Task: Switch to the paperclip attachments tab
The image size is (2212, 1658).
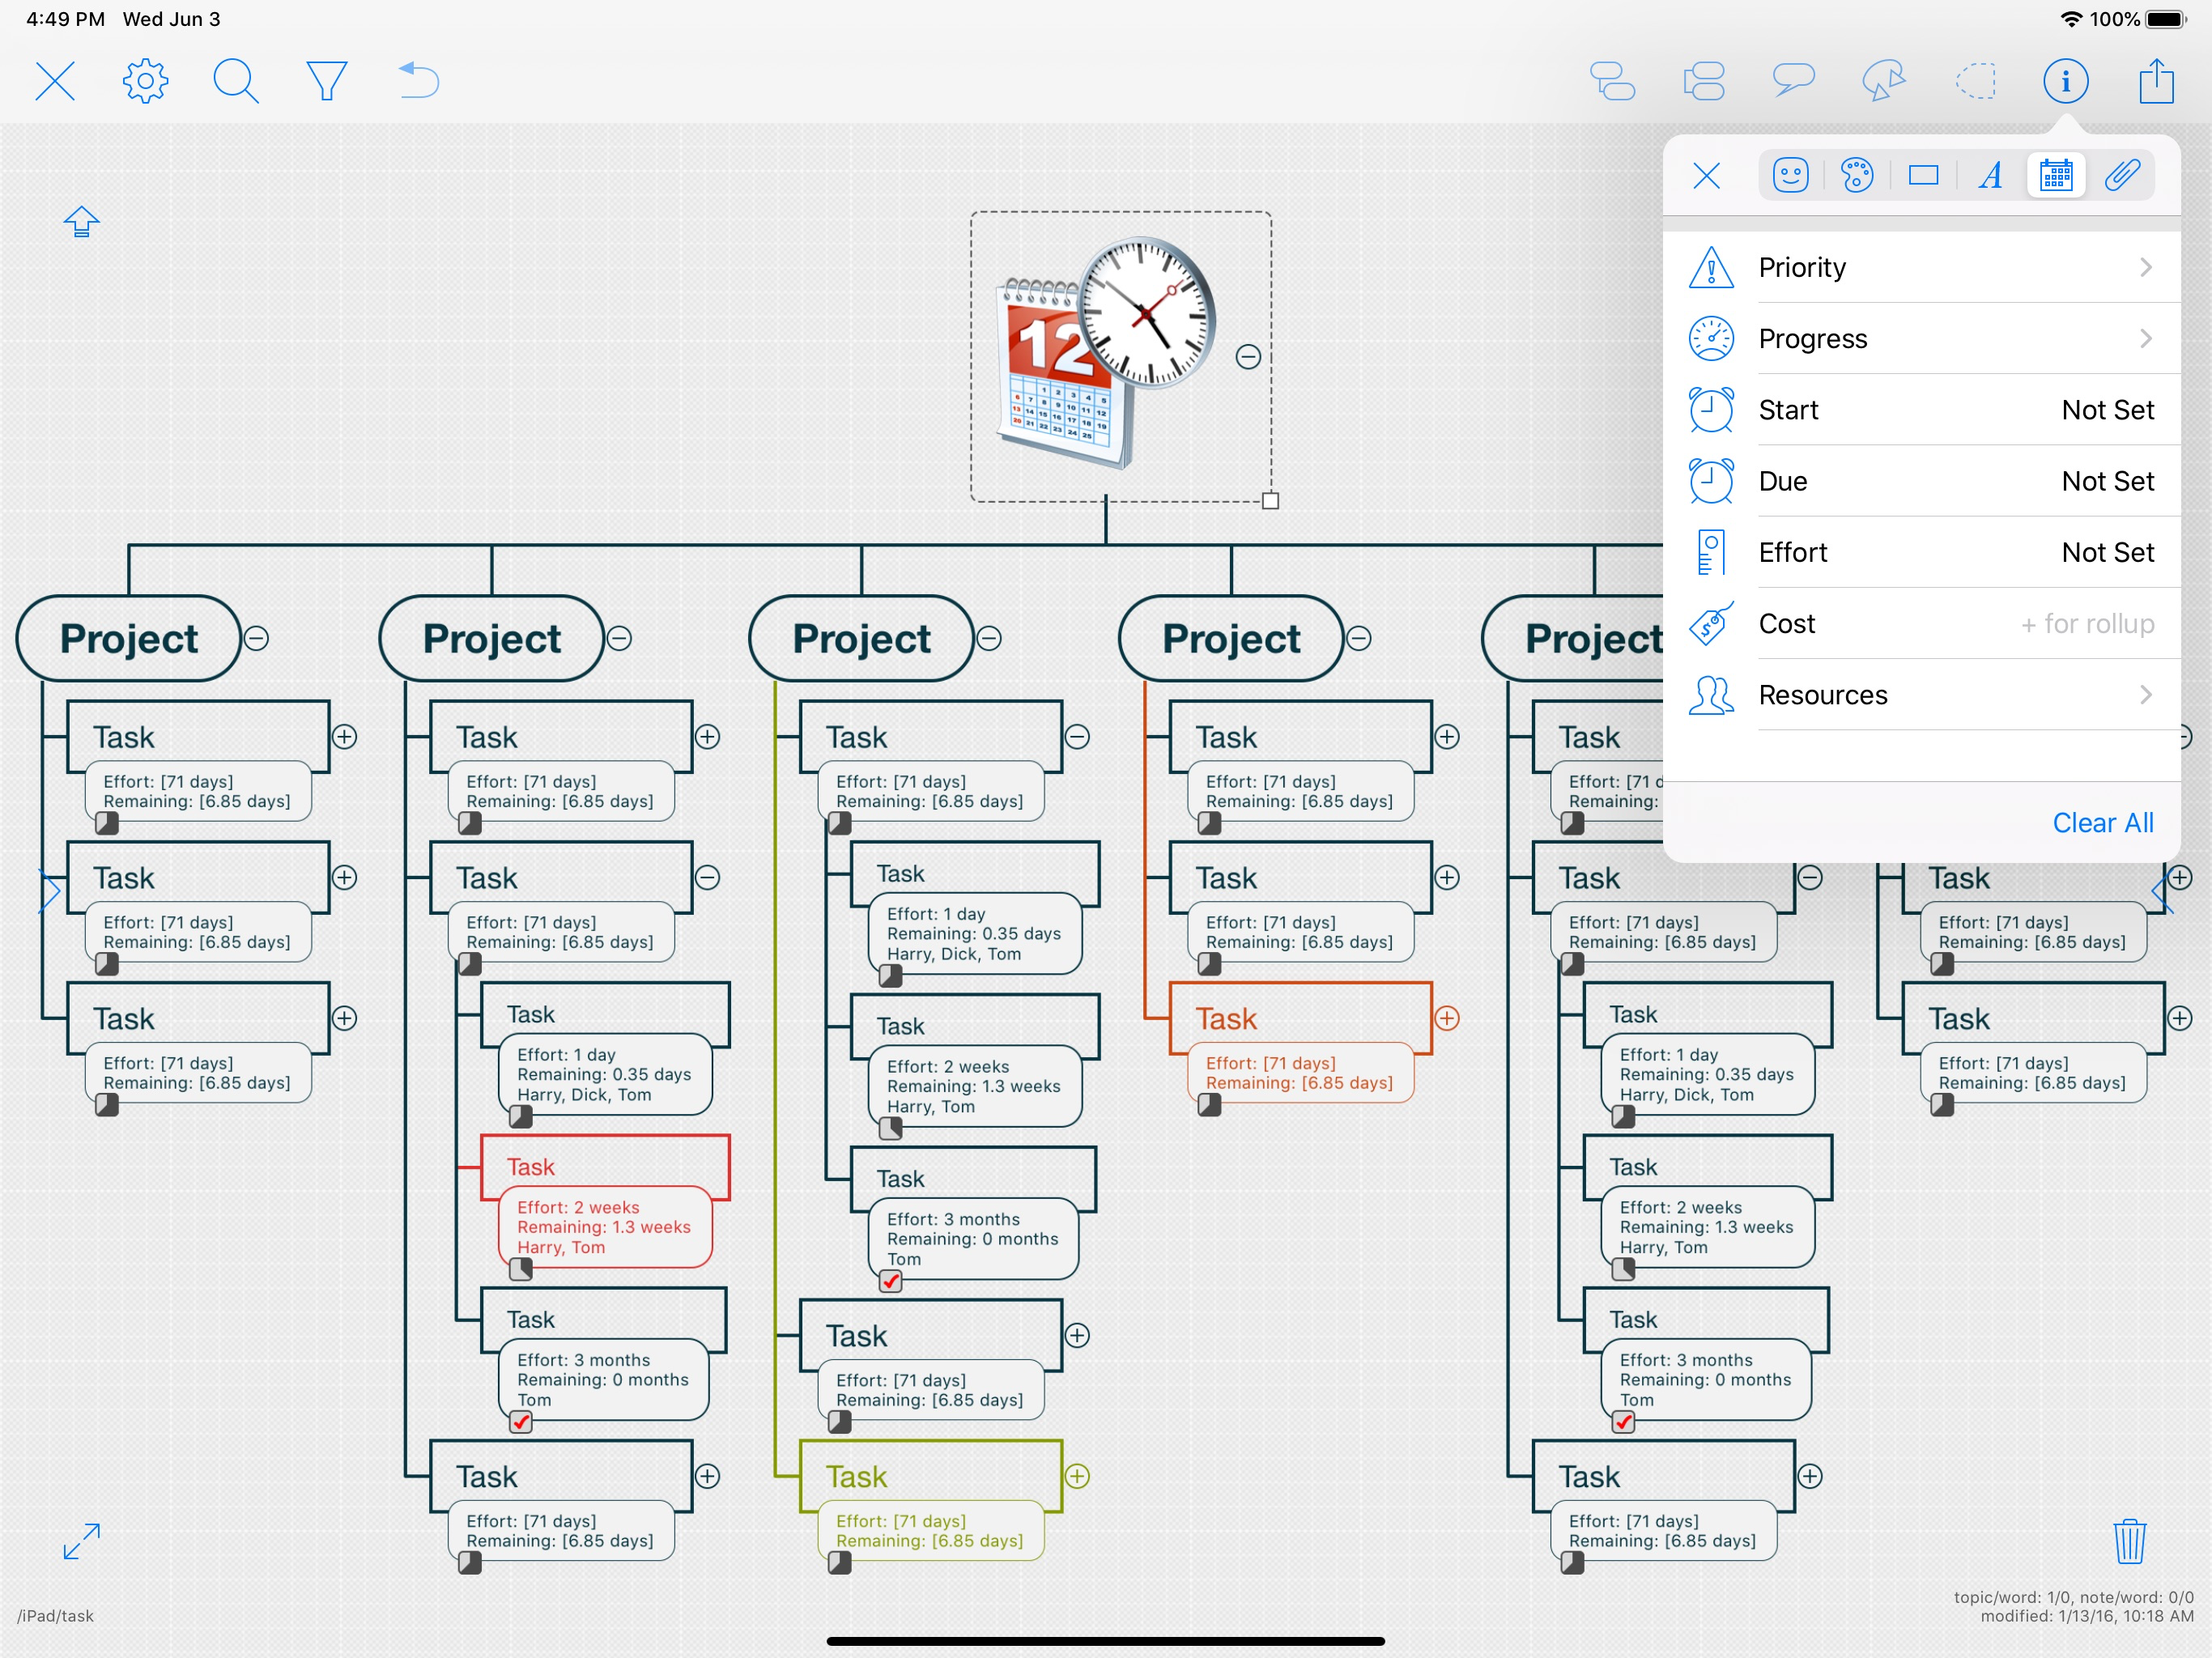Action: click(2121, 176)
